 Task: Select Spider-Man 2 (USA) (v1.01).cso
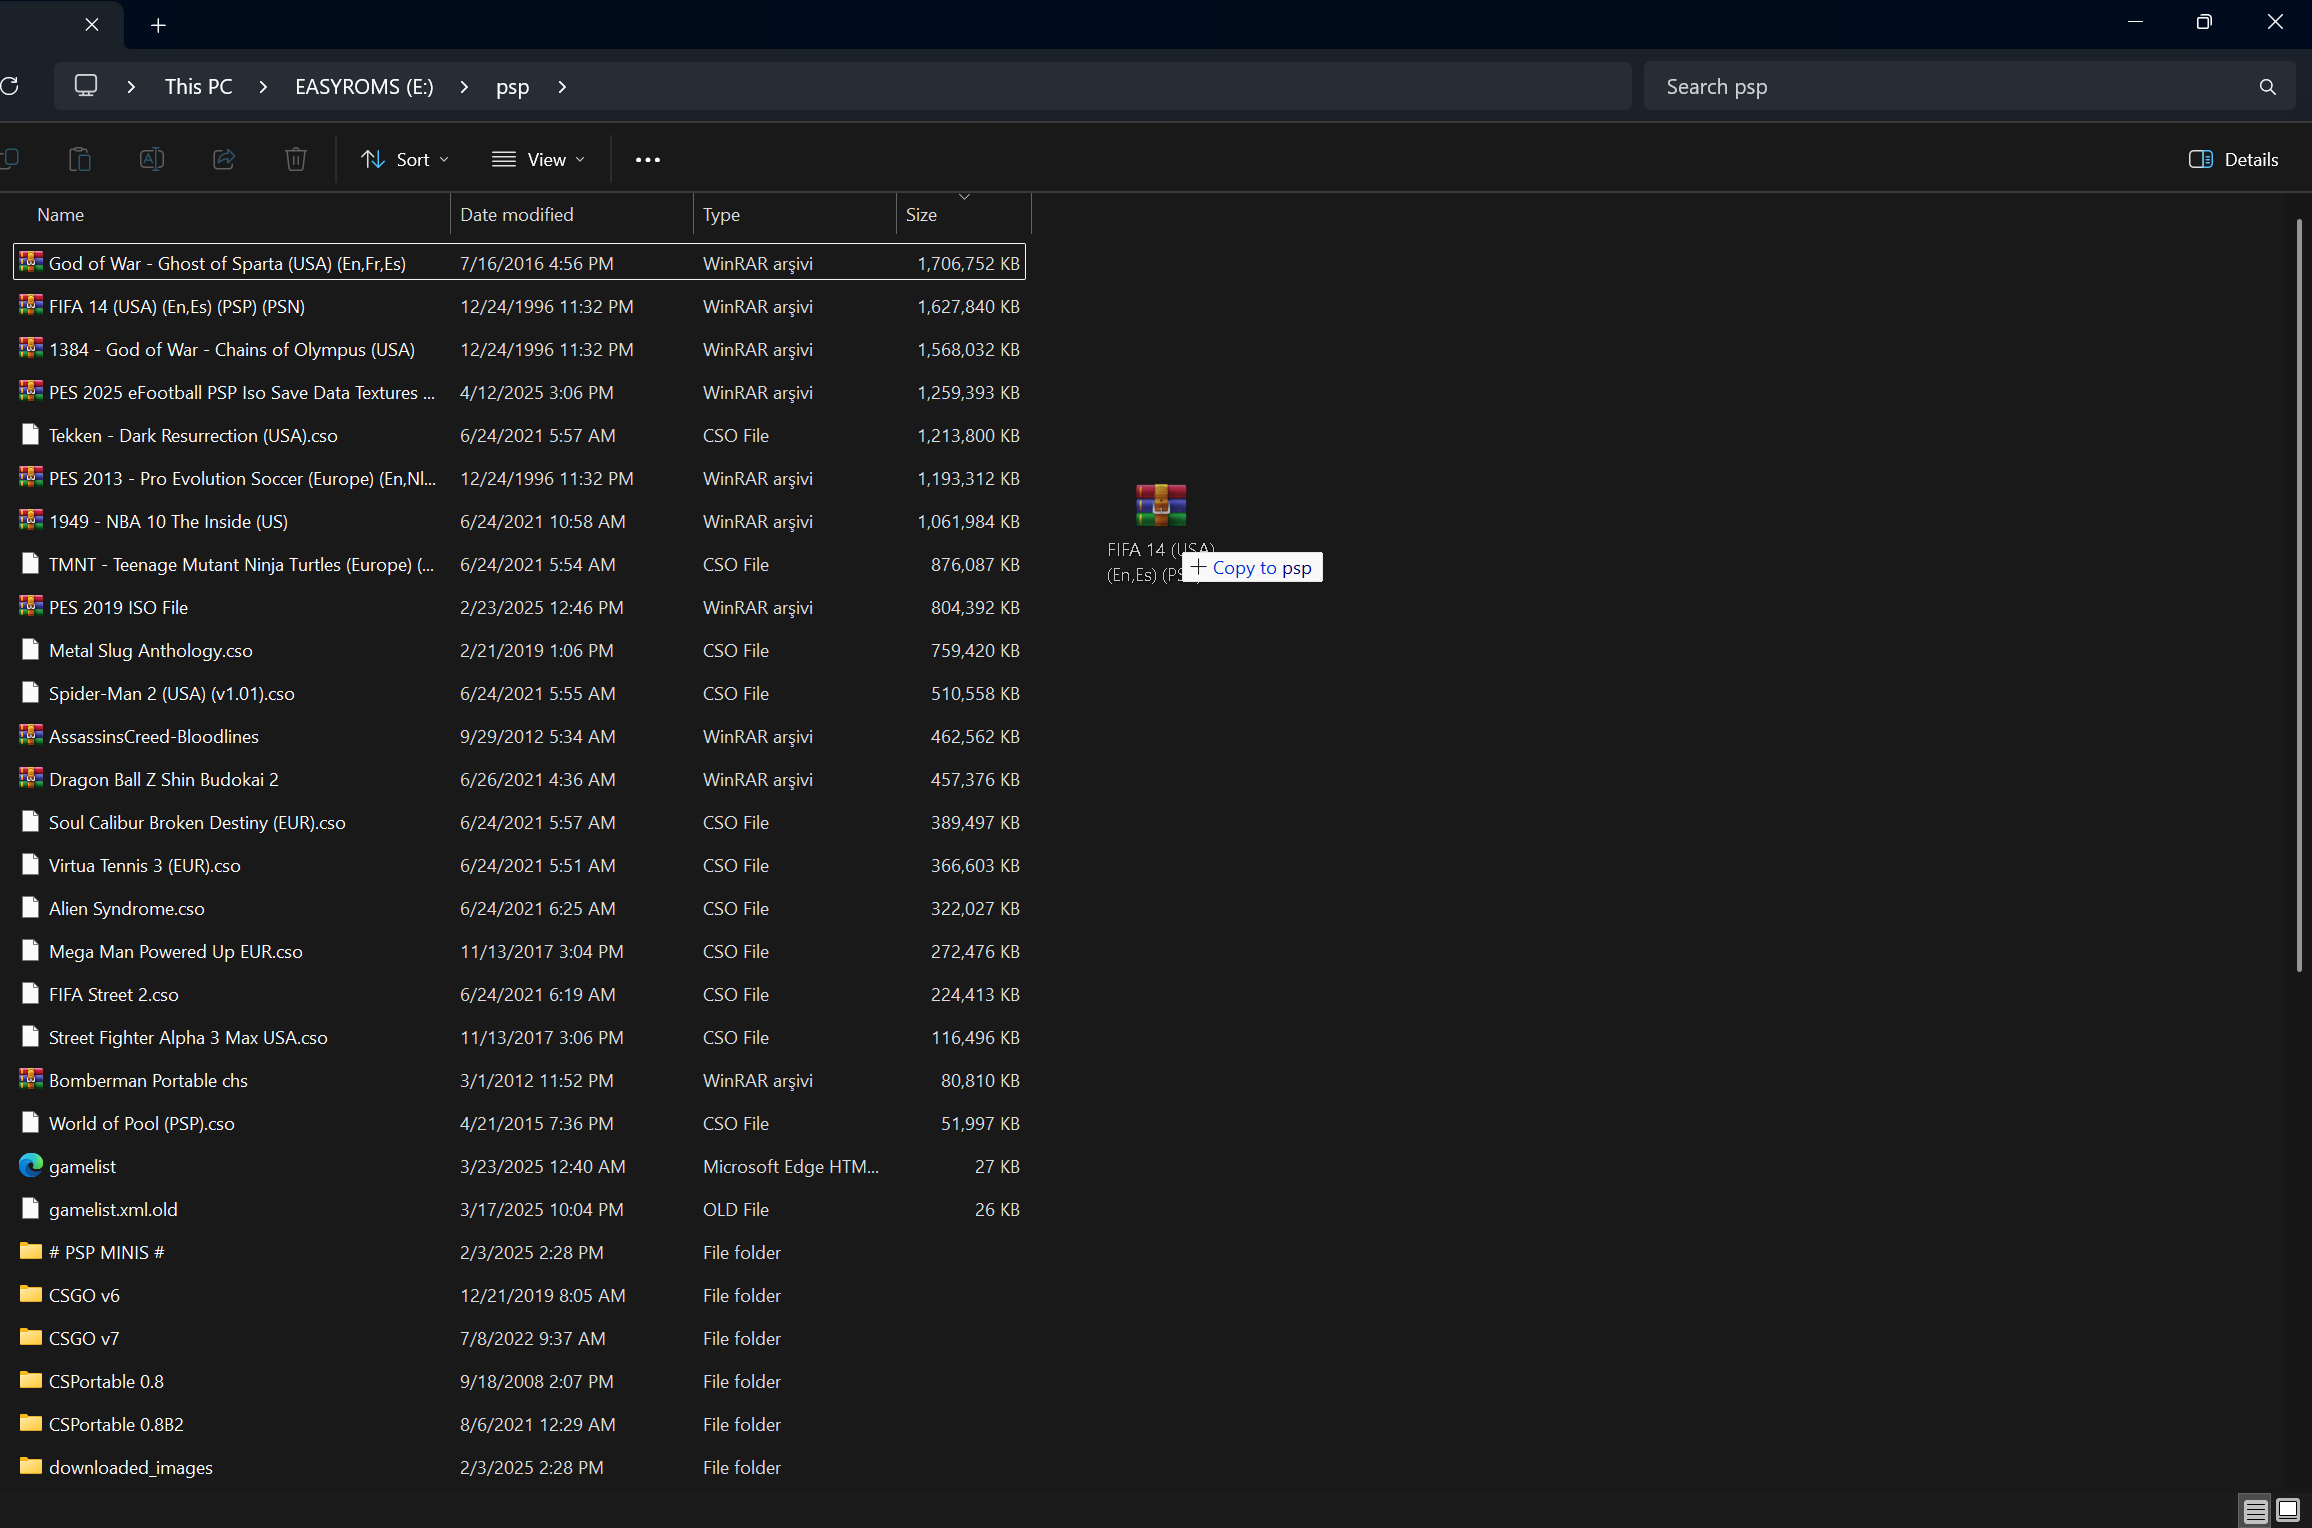519,693
